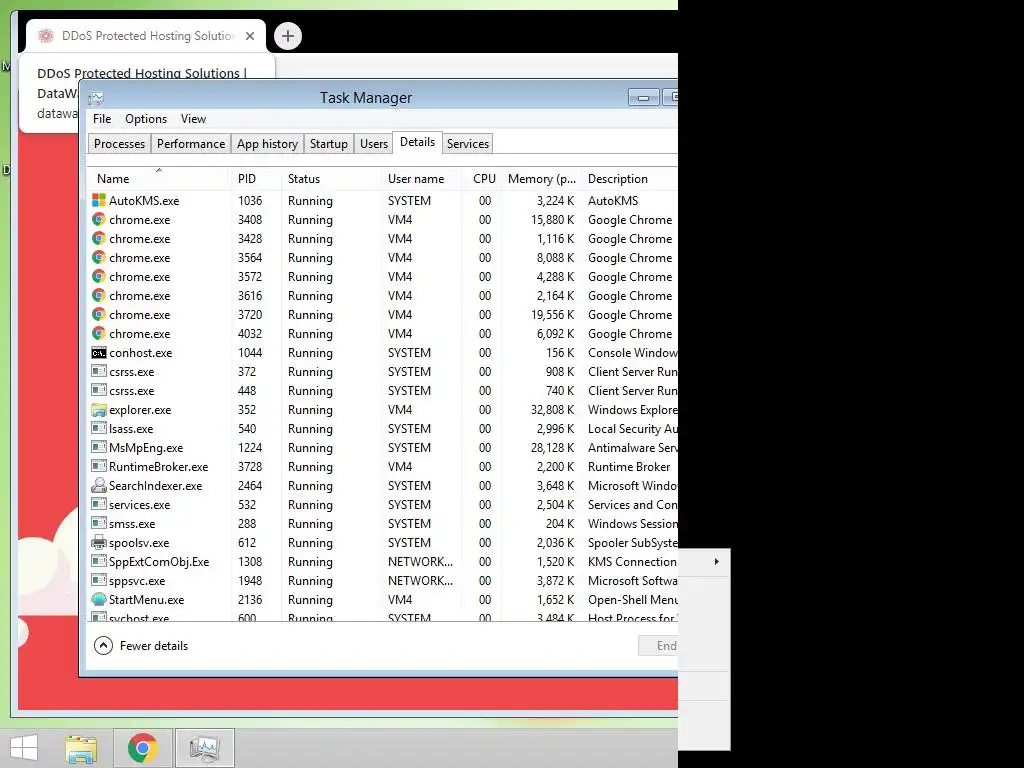Sort by the User name column
The height and width of the screenshot is (768, 1024).
422,178
